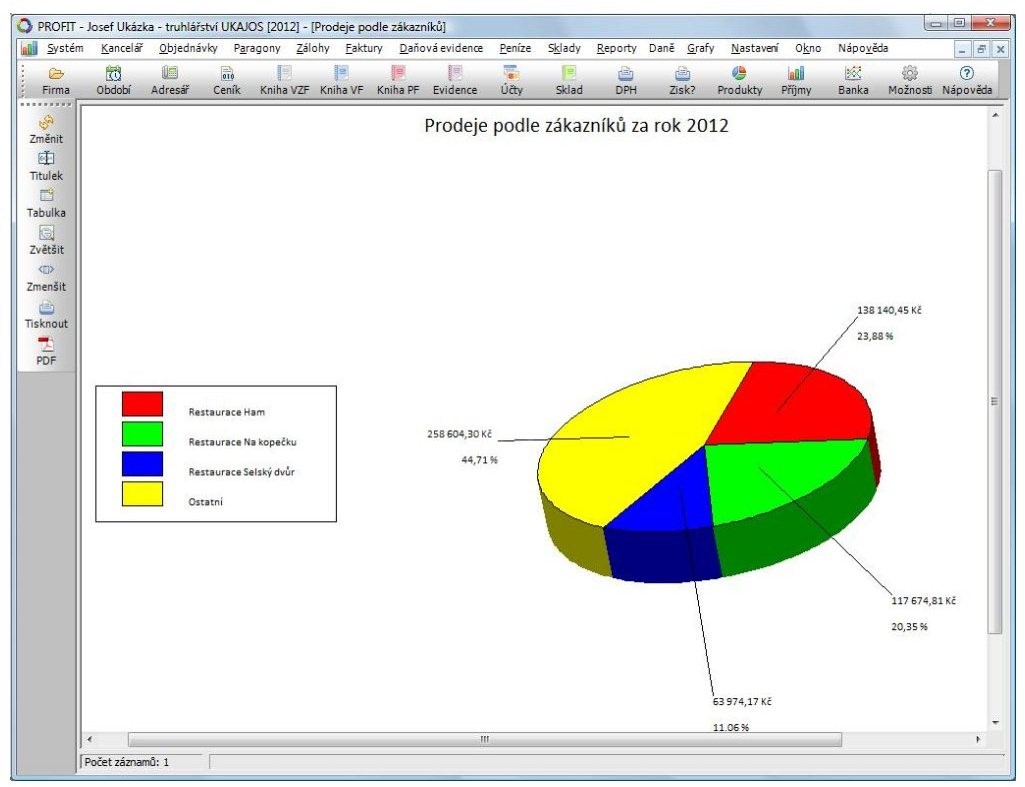
Task: Click the scroll right arrow
Action: pos(979,739)
